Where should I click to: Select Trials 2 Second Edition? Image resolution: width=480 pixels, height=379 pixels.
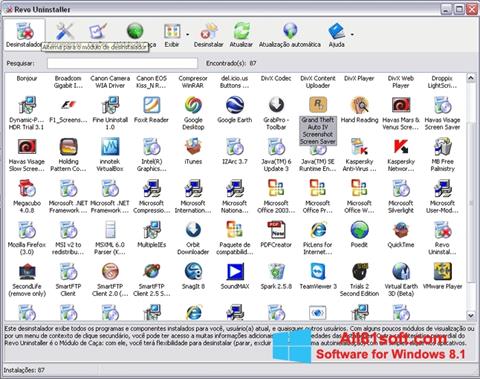(x=359, y=279)
